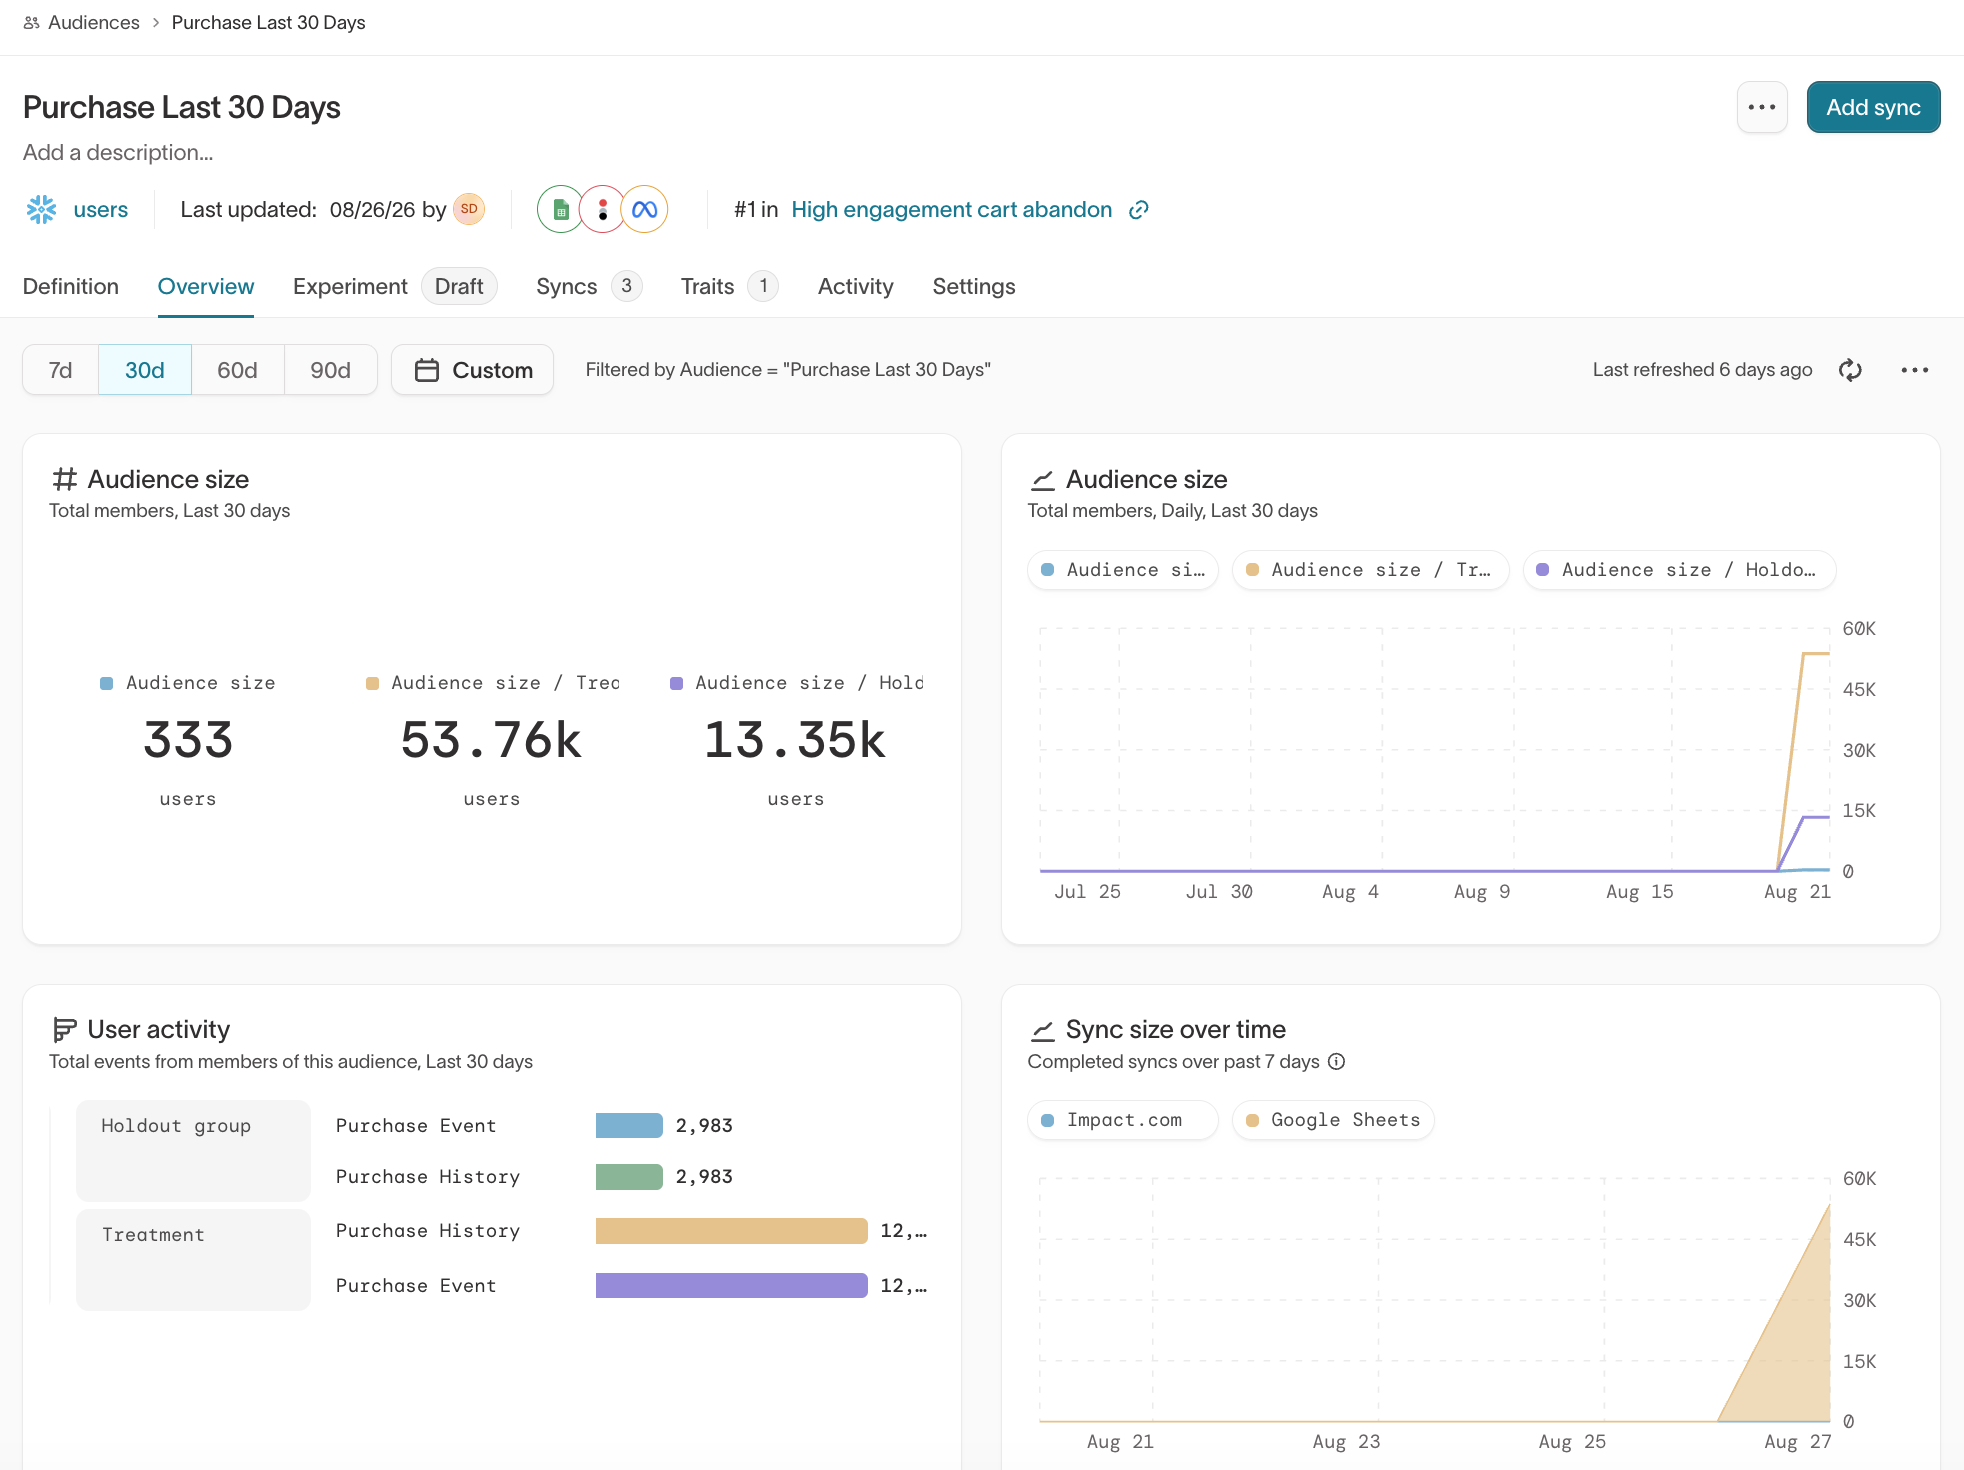Refresh the overview data

[x=1850, y=370]
